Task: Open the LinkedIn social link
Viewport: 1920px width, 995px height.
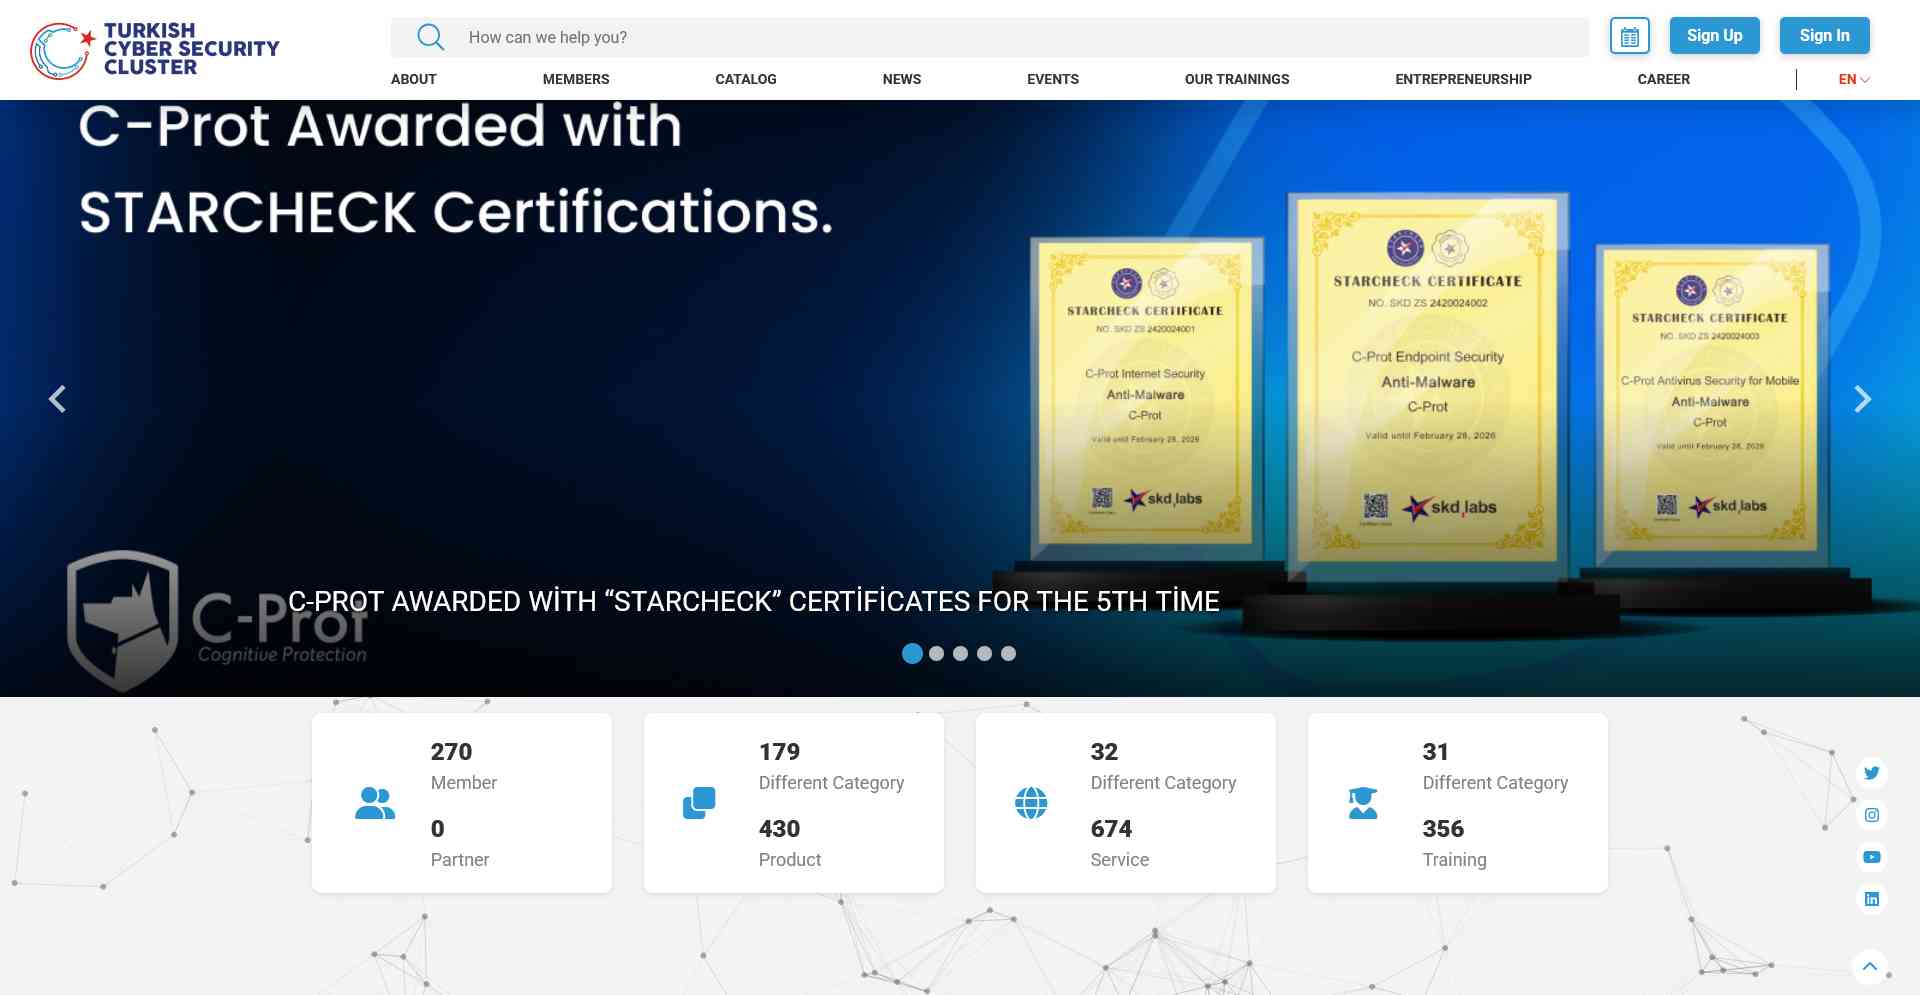Action: click(1871, 899)
